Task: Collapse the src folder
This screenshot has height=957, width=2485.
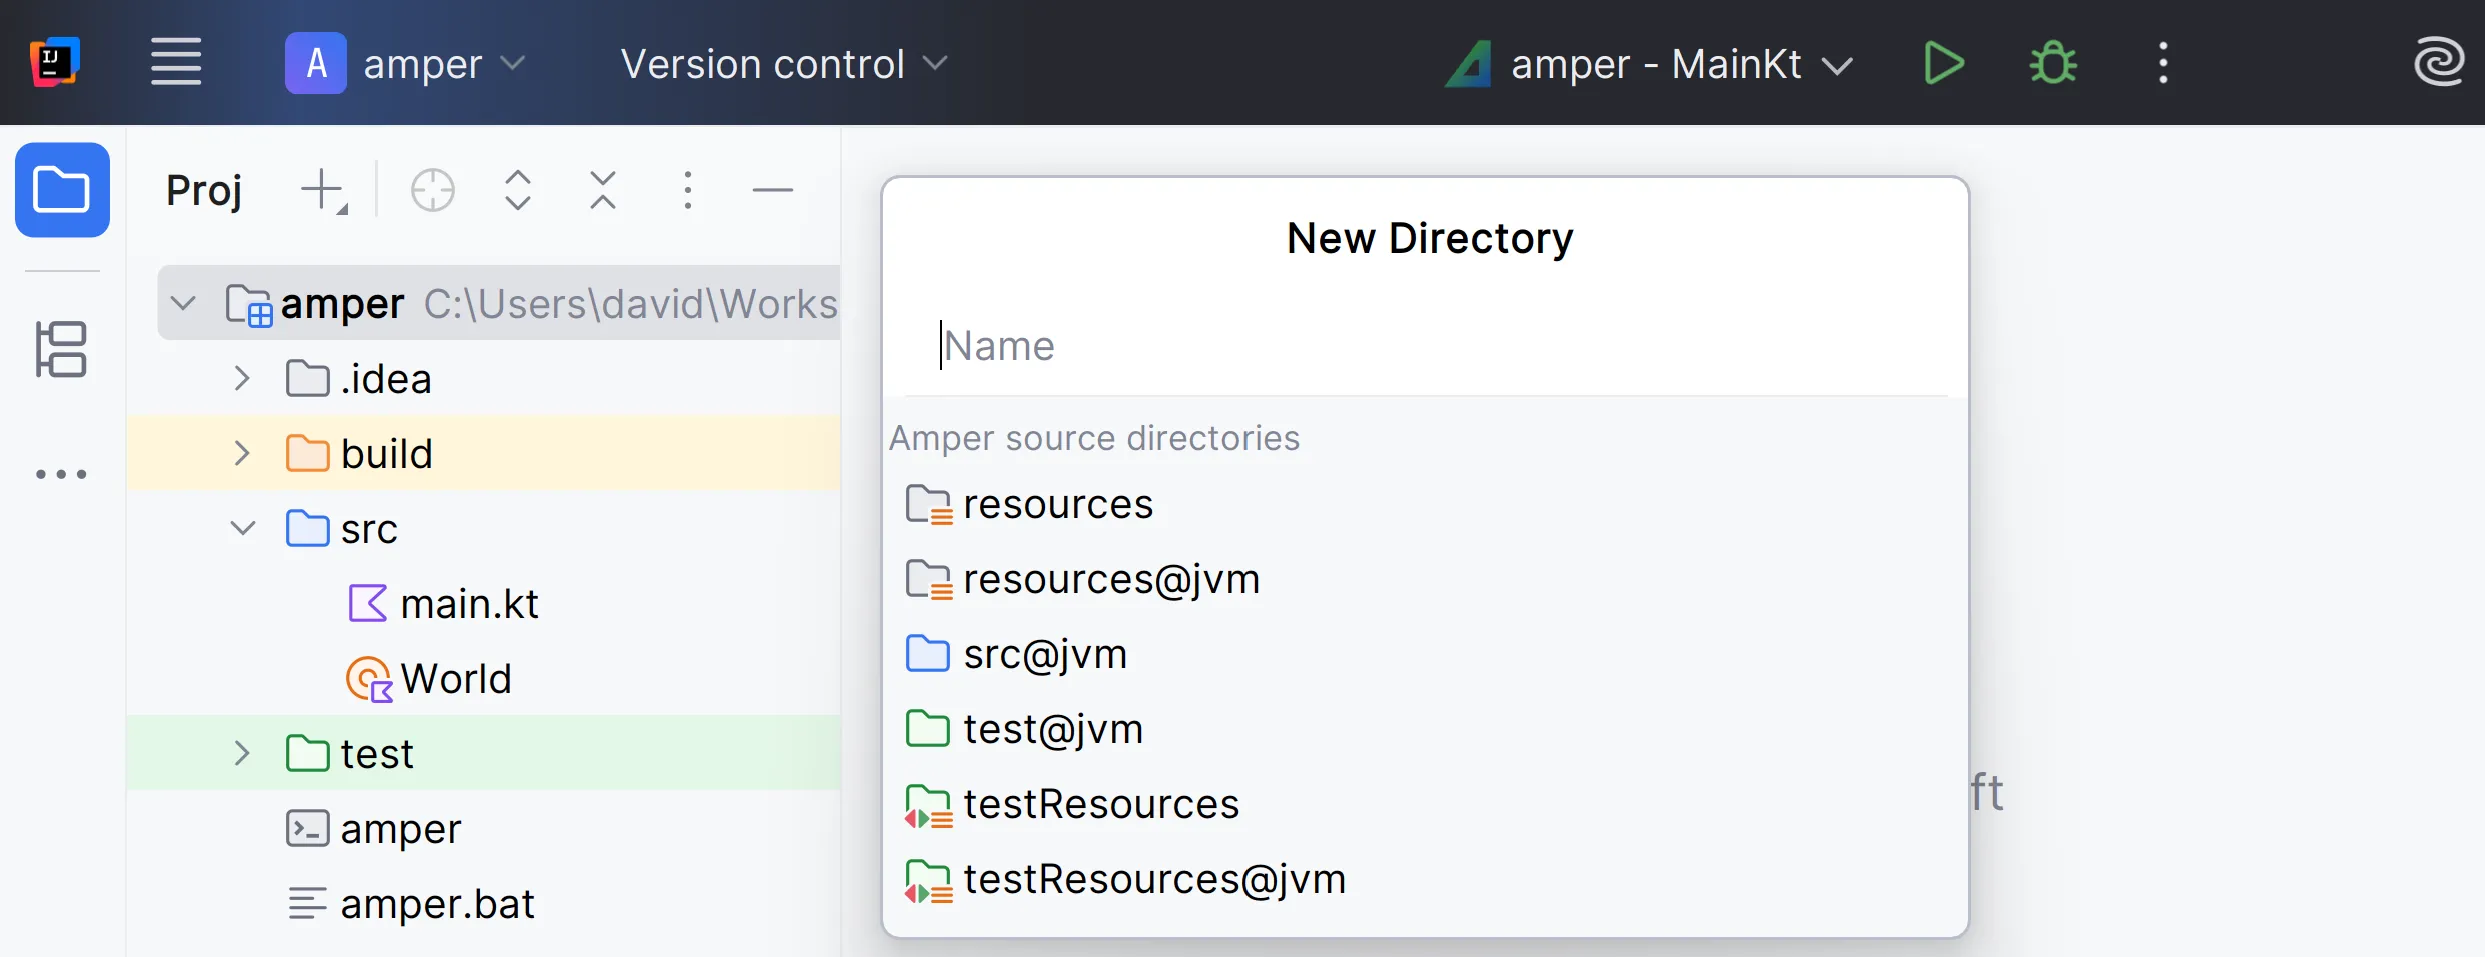Action: 242,528
